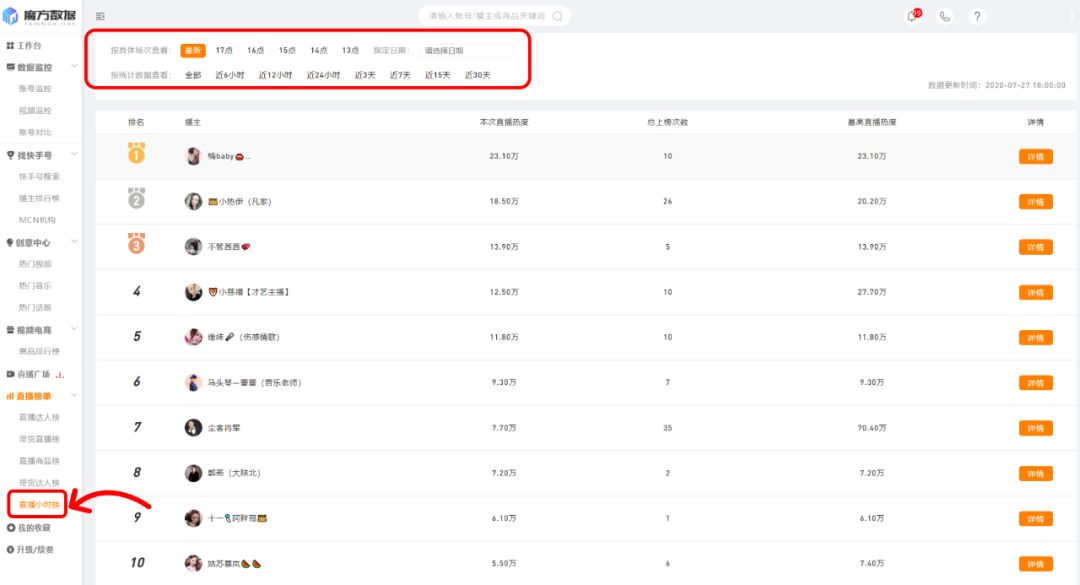This screenshot has height=585, width=1080.
Task: Click avatar of rank 7 streamer 尘客将军
Action: point(193,427)
